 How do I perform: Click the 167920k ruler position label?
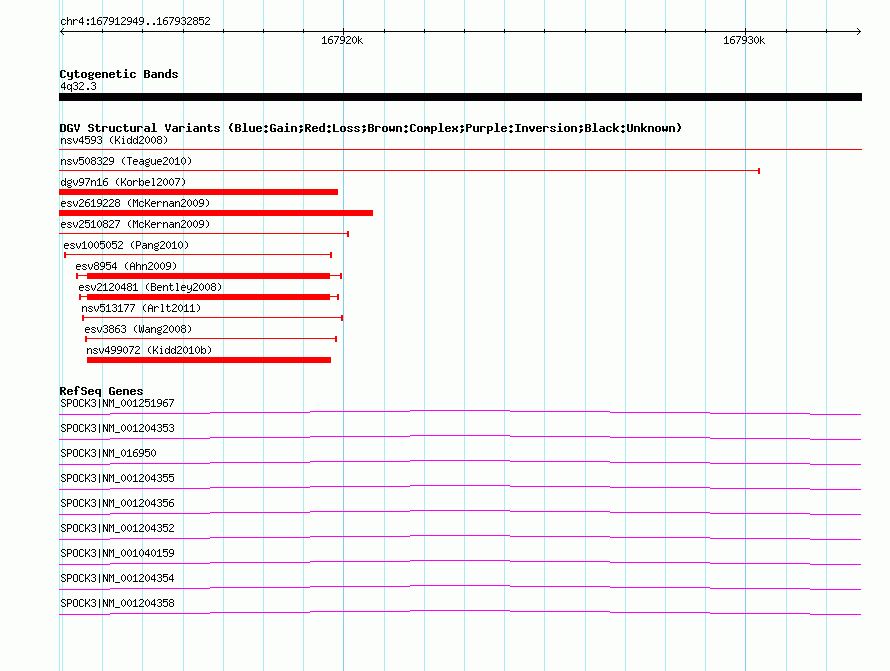click(x=342, y=40)
